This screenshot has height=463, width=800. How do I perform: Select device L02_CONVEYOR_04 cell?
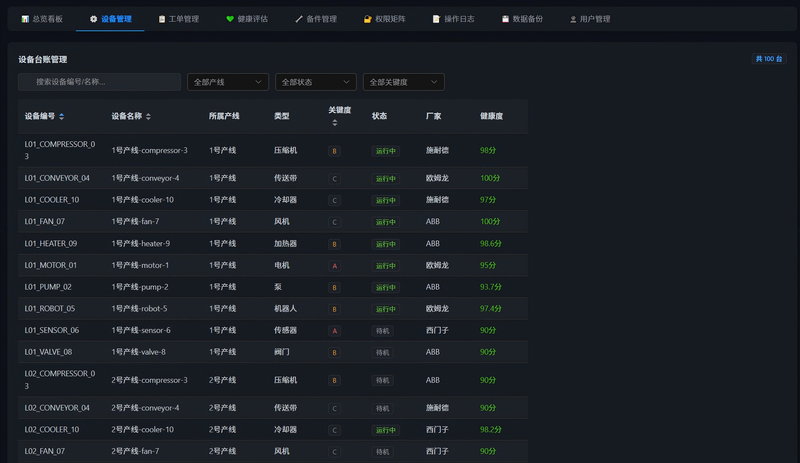(x=57, y=408)
